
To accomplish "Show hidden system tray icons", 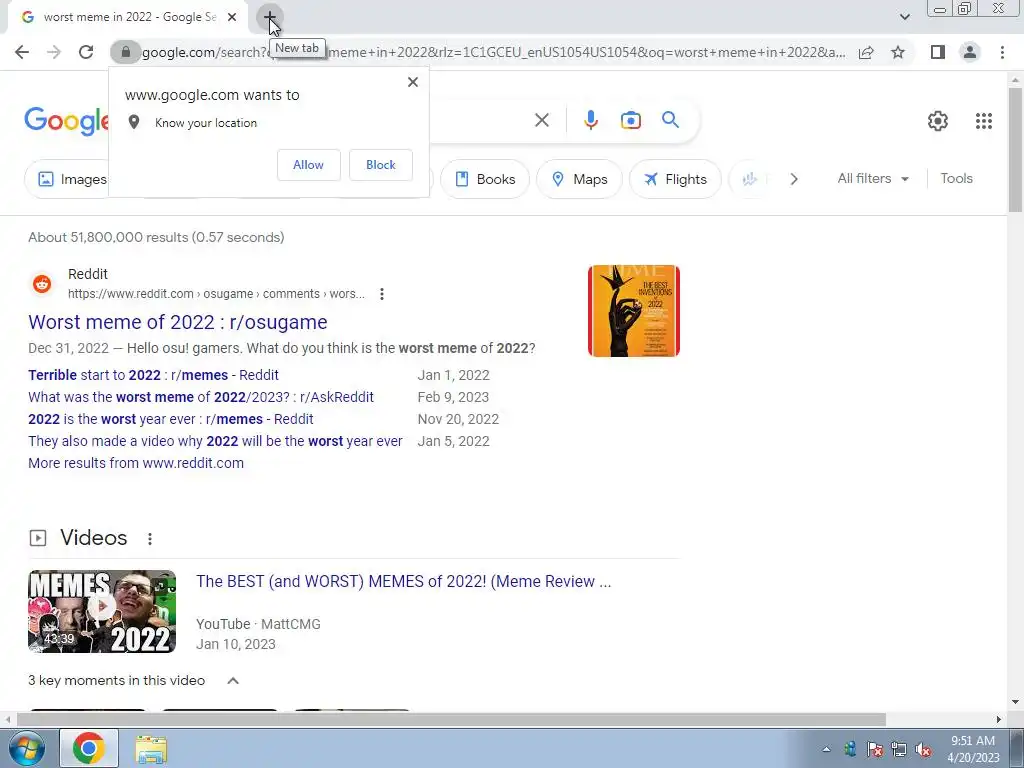I will (826, 749).
